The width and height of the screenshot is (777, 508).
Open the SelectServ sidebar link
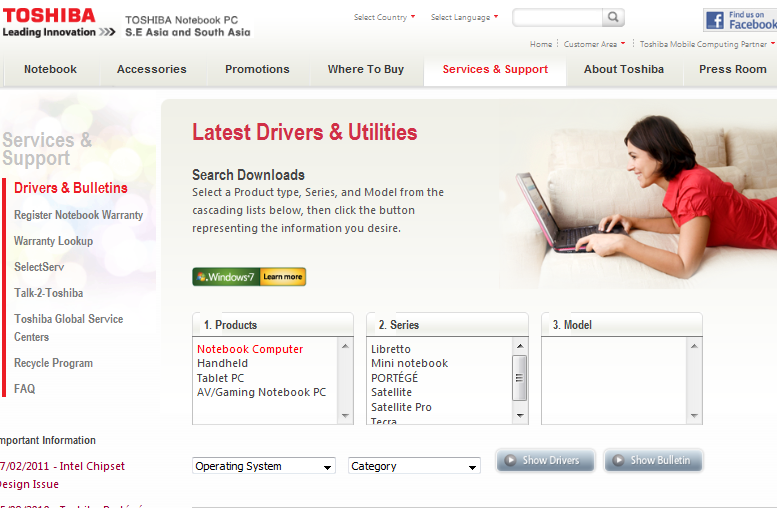pyautogui.click(x=39, y=267)
